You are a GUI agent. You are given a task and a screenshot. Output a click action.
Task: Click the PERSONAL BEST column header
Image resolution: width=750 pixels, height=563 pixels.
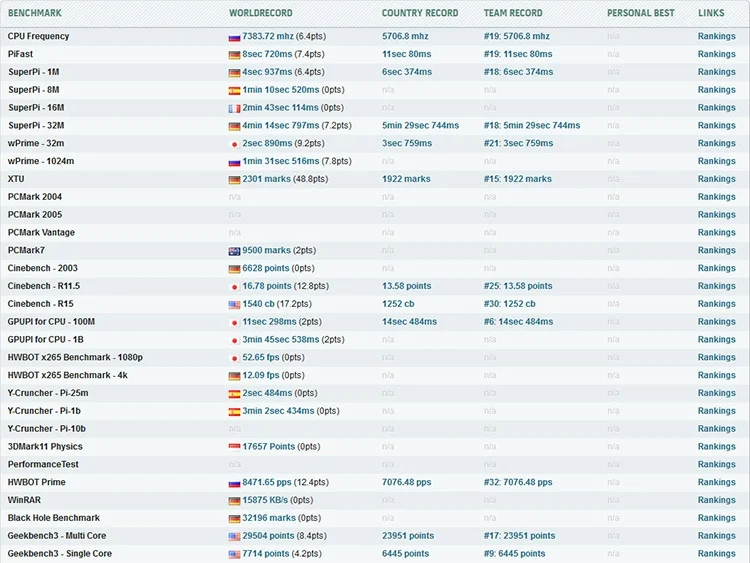(641, 13)
